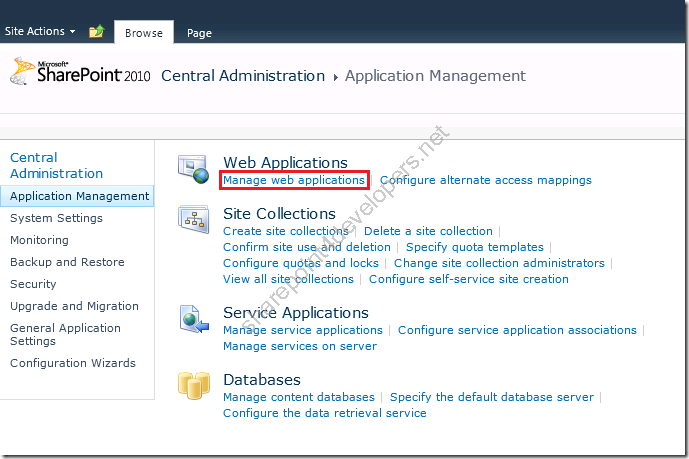Screen dimensions: 689x459
Task: Open Configure the data retrieval service
Action: click(325, 413)
